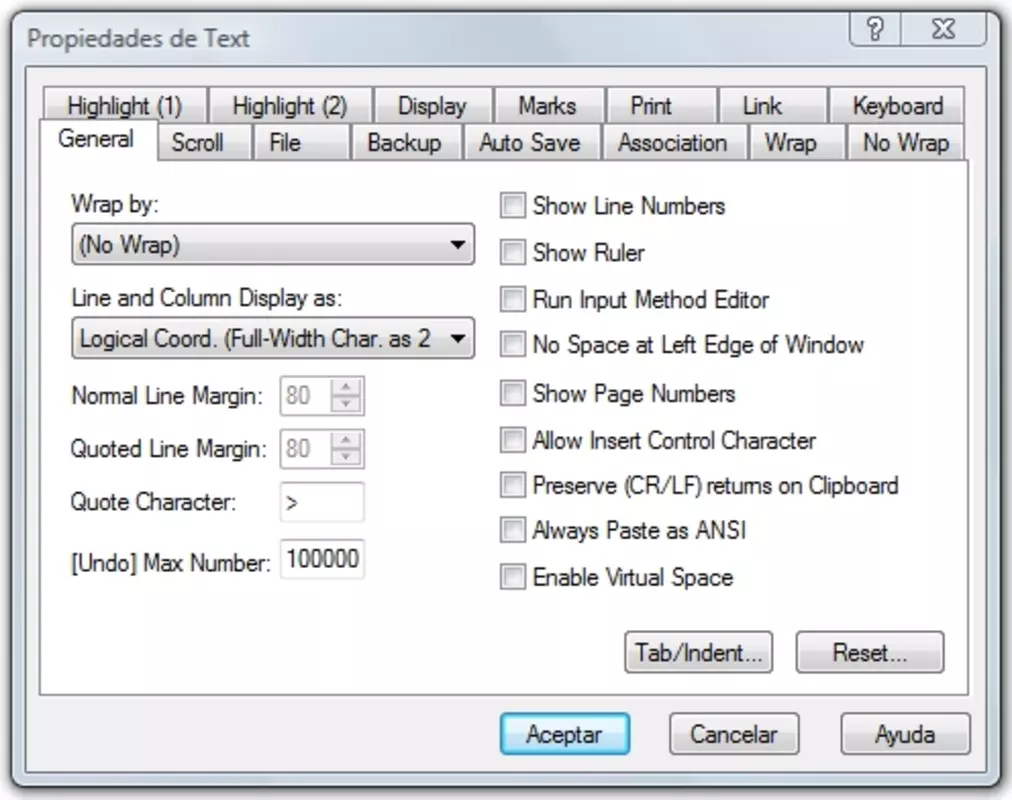Click the help question mark icon

(x=875, y=30)
